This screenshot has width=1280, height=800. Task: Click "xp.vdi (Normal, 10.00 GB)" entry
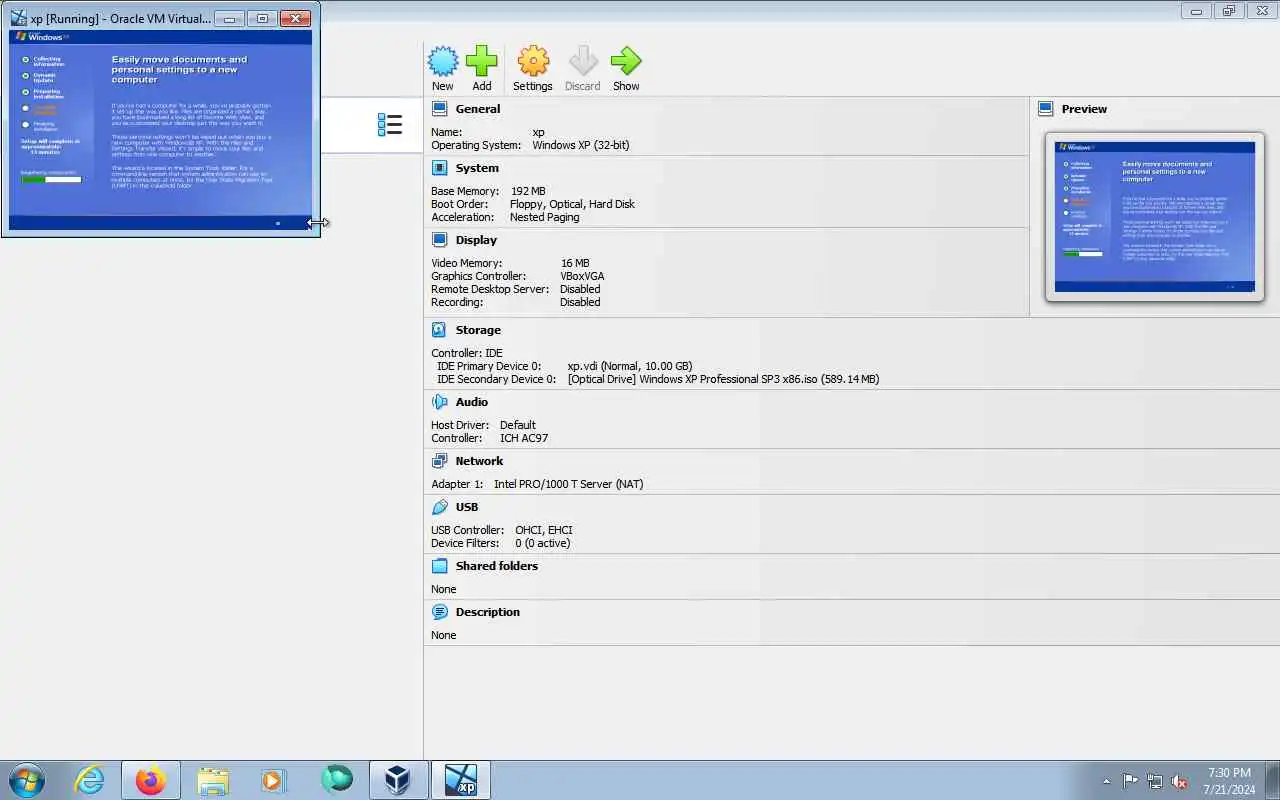(630, 366)
